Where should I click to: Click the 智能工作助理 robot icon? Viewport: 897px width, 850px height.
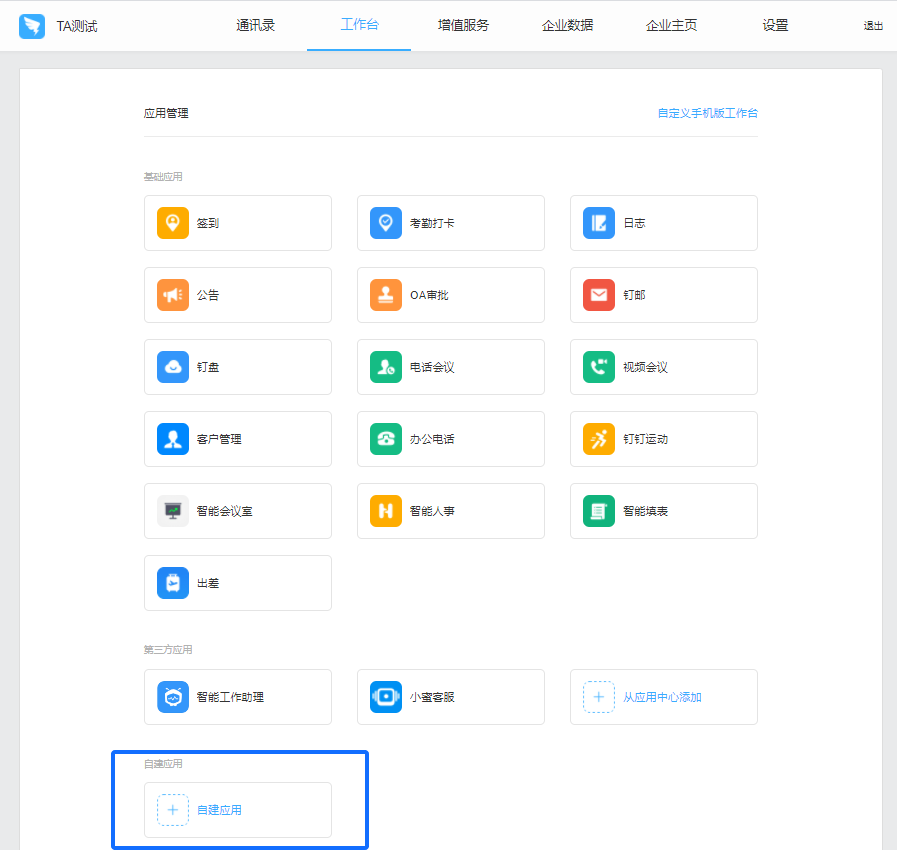coord(173,697)
